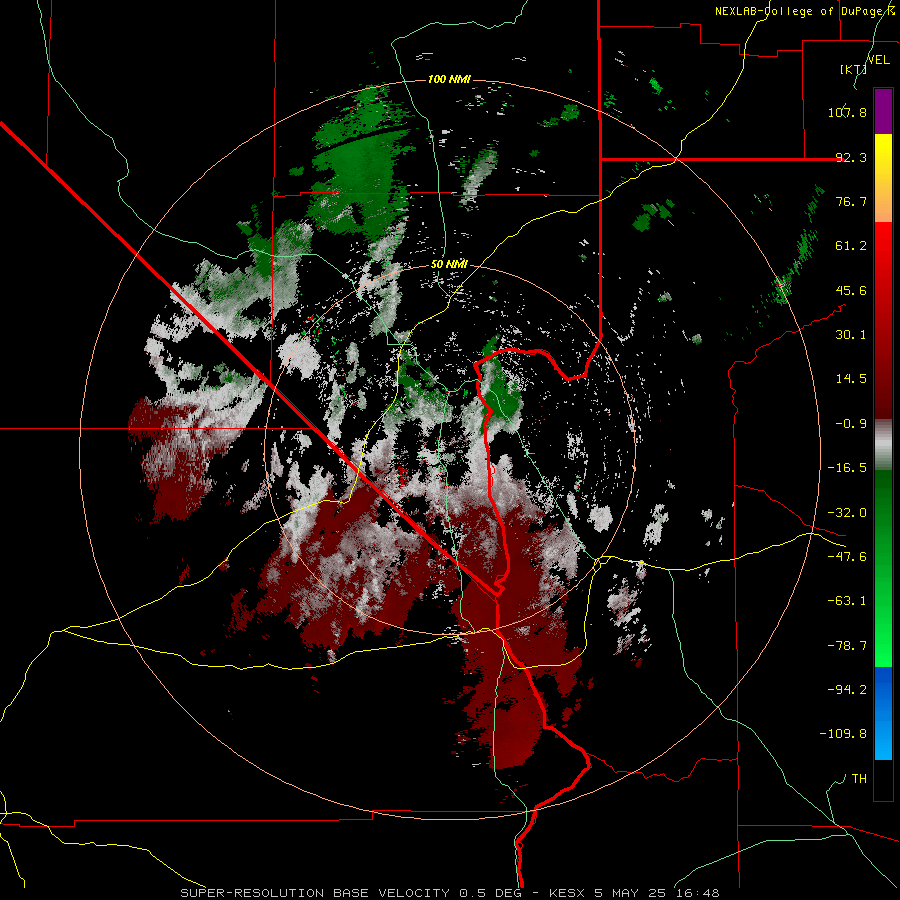
Task: Select the -47.6 legend value
Action: pos(847,556)
